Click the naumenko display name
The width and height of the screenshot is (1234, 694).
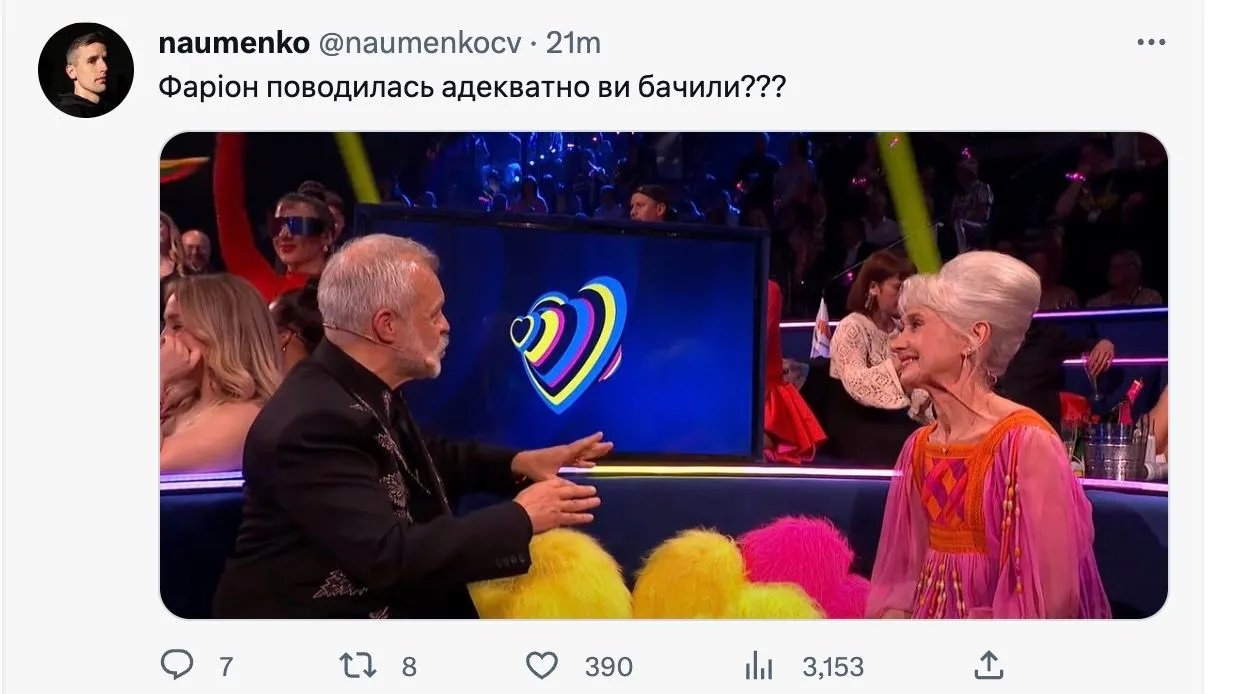(234, 43)
